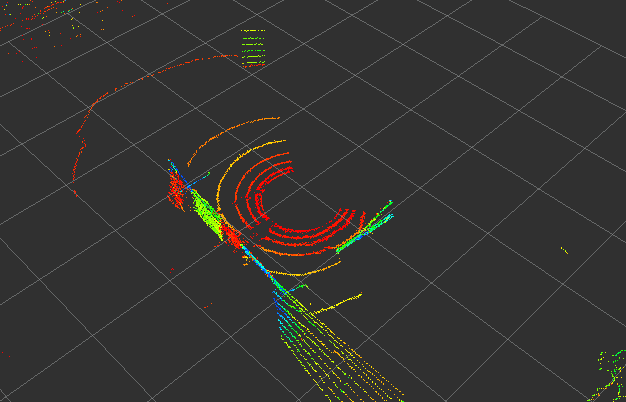Click the cyan tip of the right segment
626x402 pixels.
[389, 204]
